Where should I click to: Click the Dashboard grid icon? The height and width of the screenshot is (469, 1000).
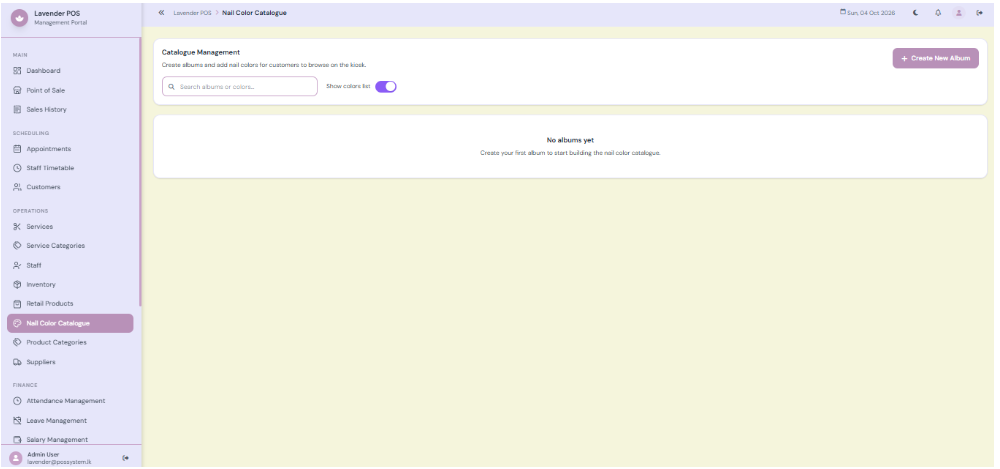(x=17, y=71)
